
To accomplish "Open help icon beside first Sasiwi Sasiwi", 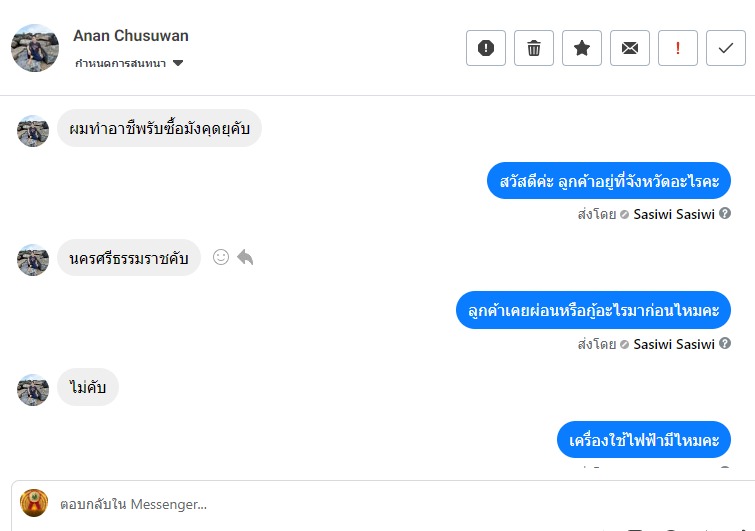I will pos(725,213).
